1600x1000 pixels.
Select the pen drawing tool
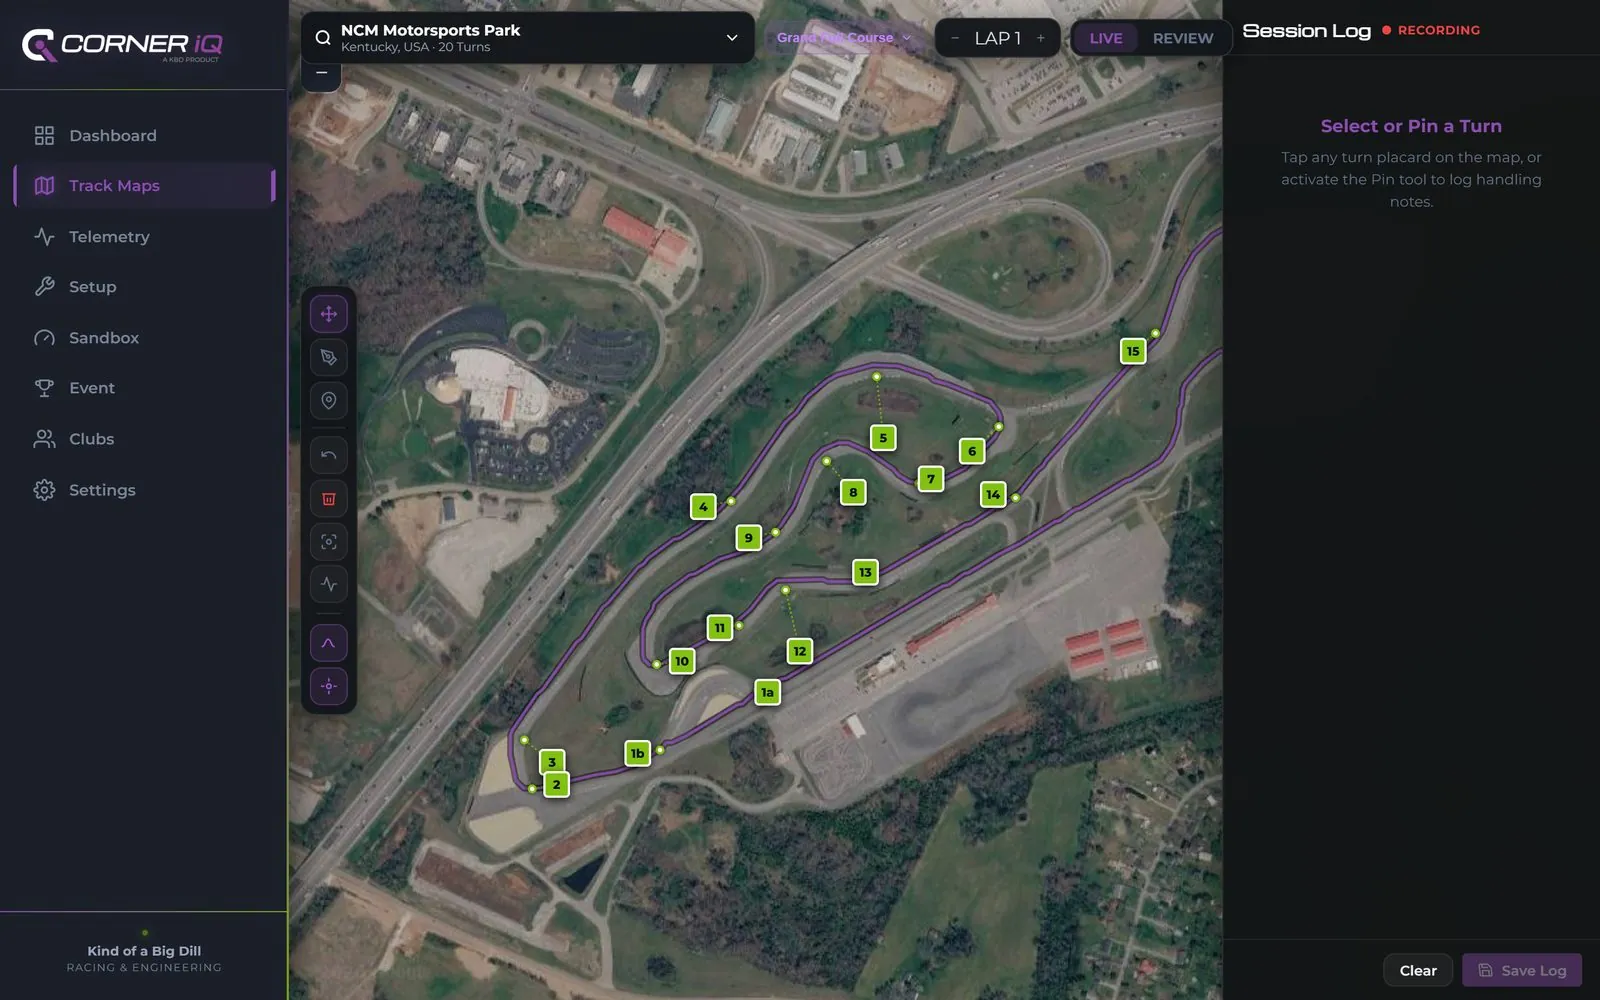click(x=329, y=357)
